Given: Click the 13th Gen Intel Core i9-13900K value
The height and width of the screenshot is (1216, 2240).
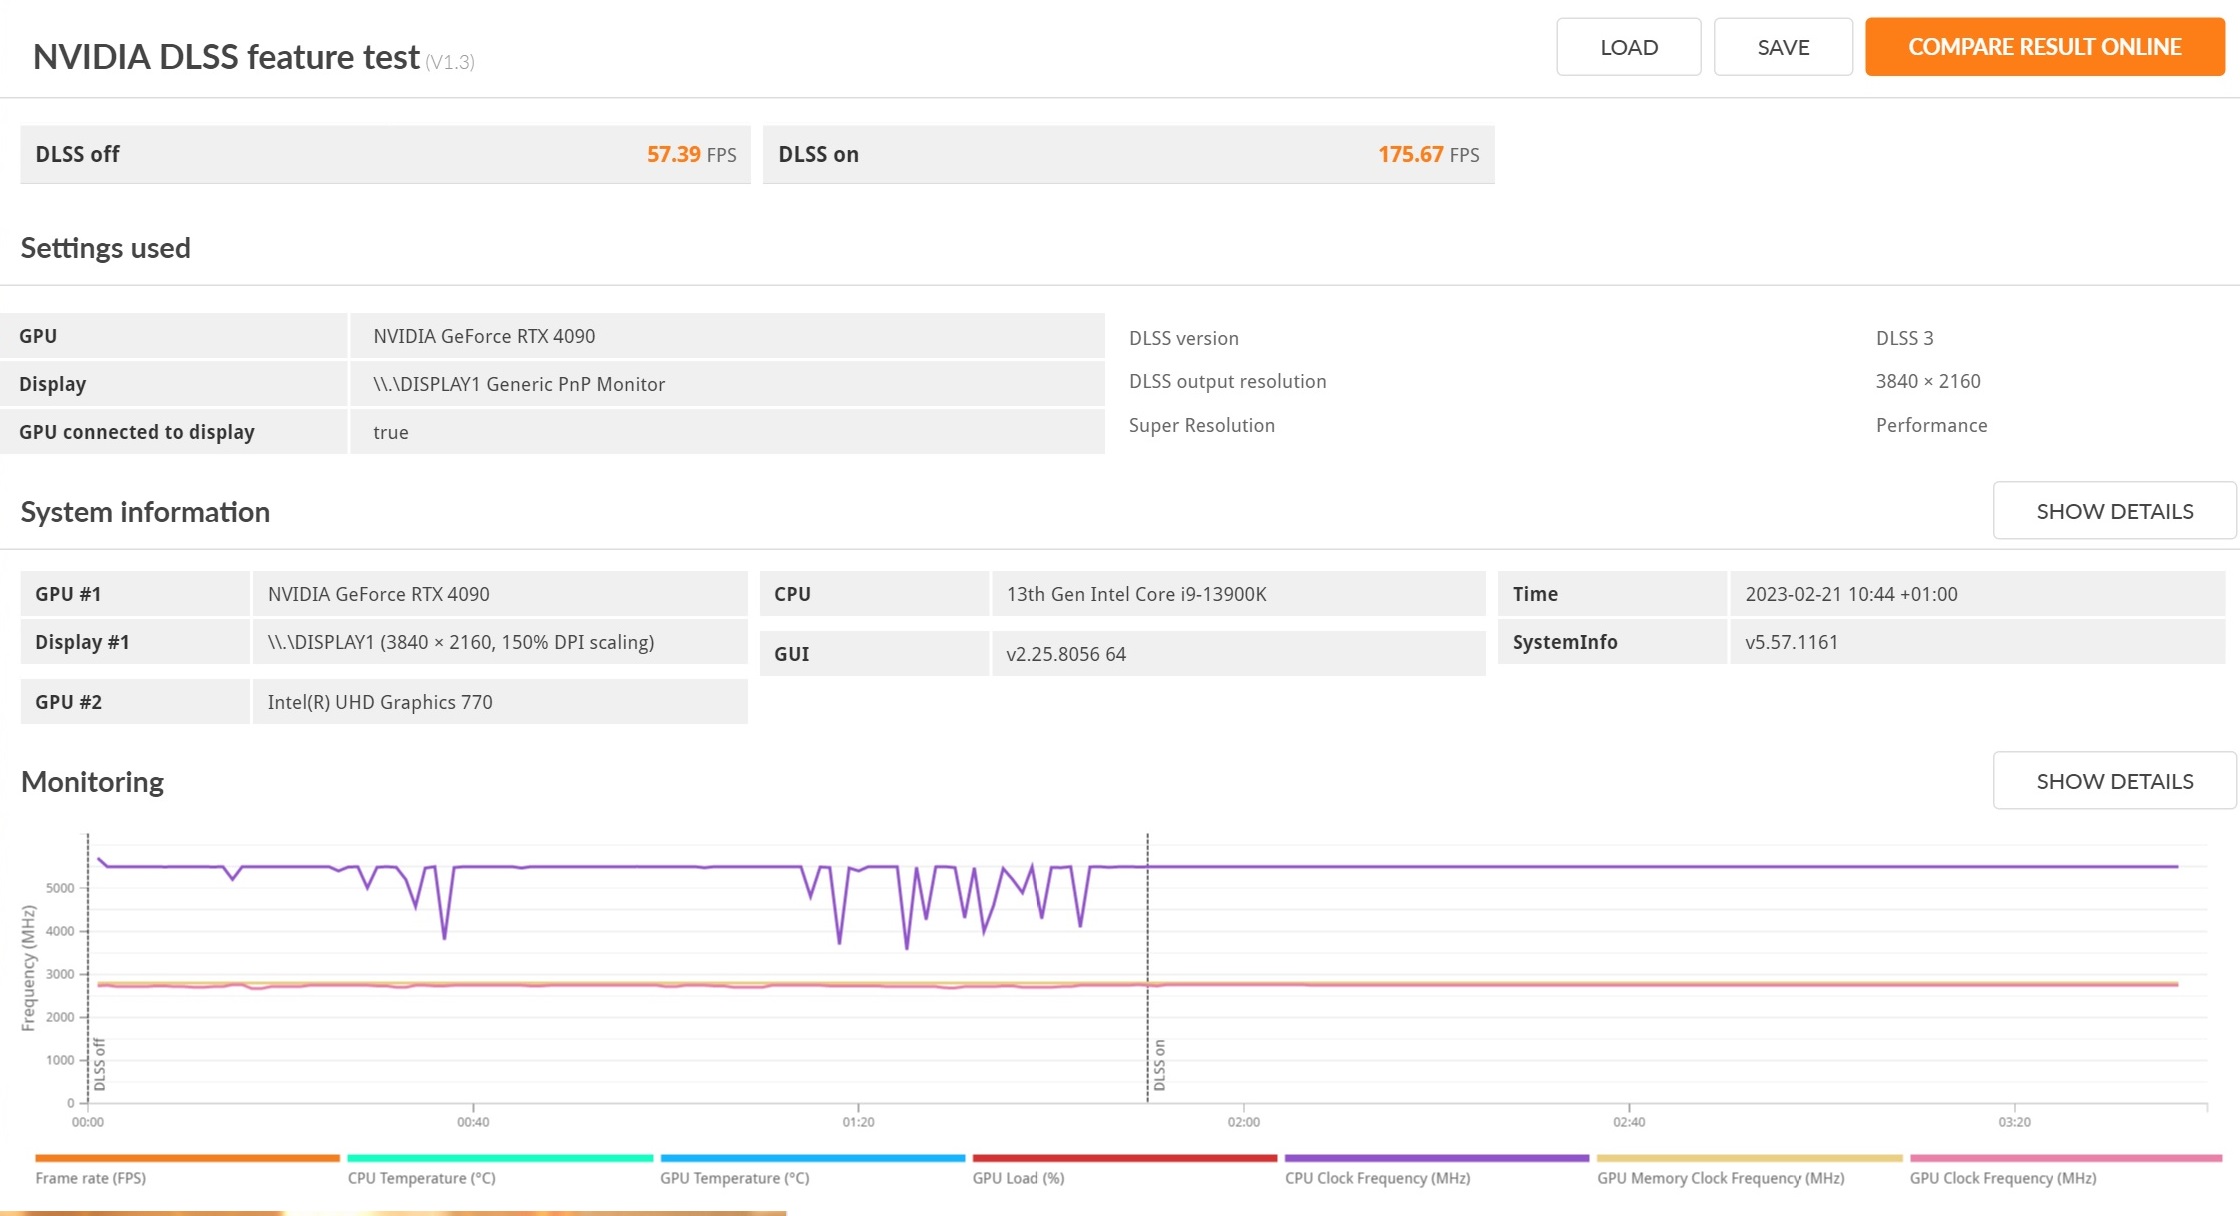Looking at the screenshot, I should point(1136,594).
